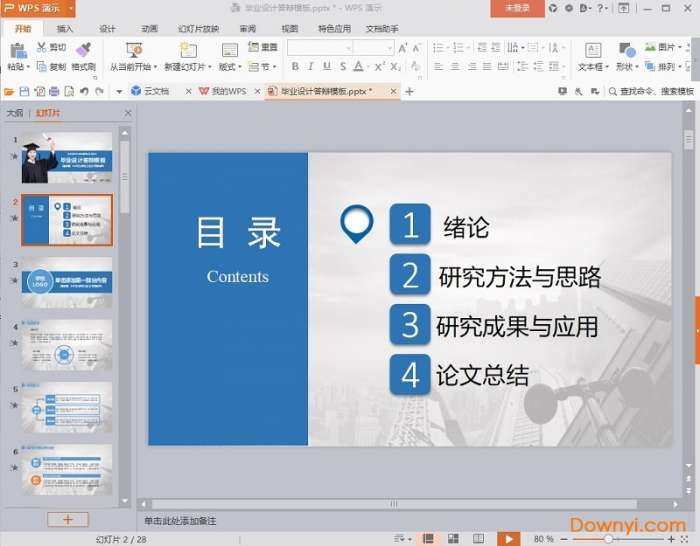Viewport: 700px width, 546px height.
Task: Click the notes area to add notes
Action: pos(180,521)
